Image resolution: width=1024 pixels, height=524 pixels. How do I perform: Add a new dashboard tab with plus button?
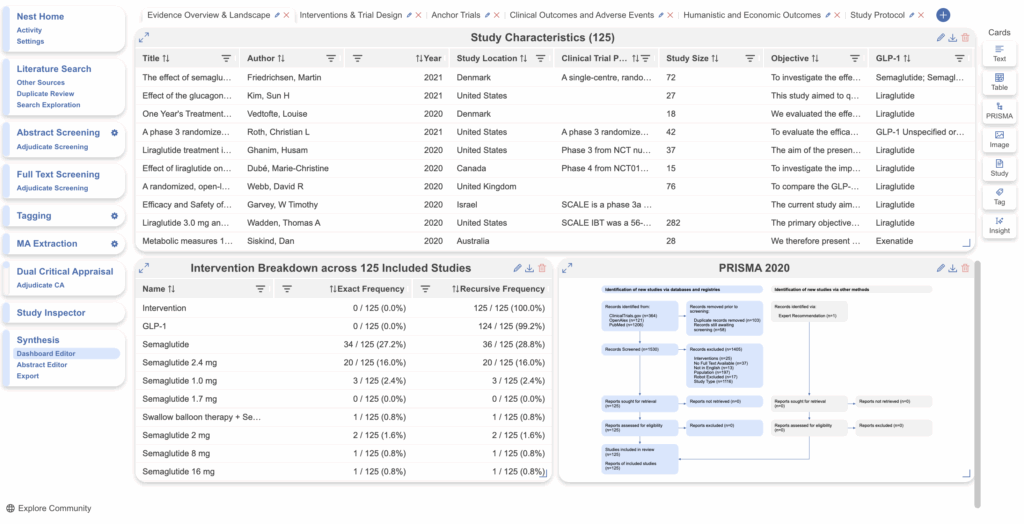point(943,15)
